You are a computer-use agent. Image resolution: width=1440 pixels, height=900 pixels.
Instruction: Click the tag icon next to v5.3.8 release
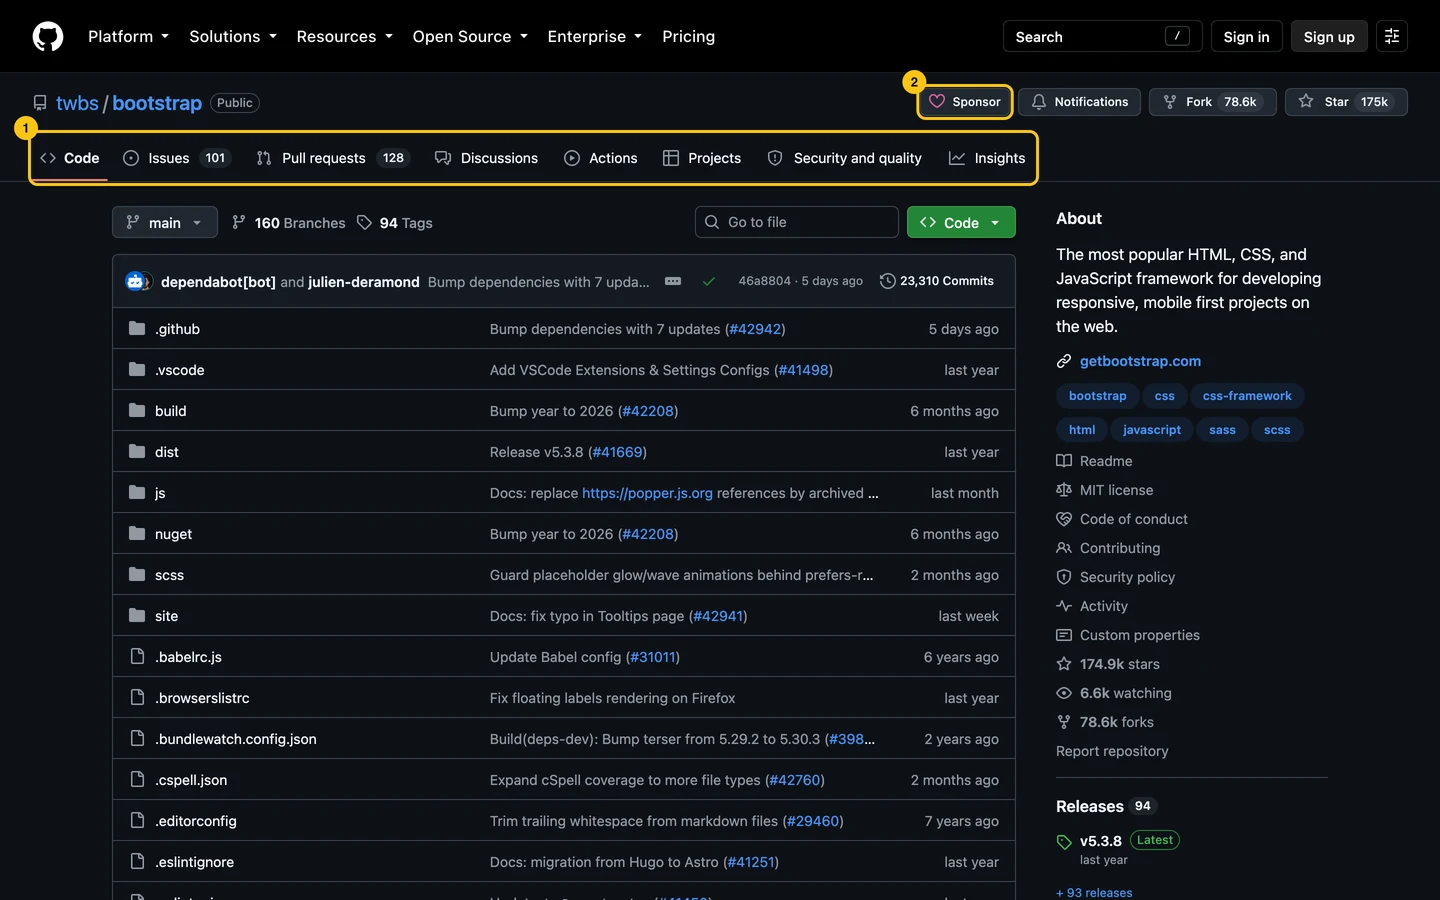(x=1064, y=842)
